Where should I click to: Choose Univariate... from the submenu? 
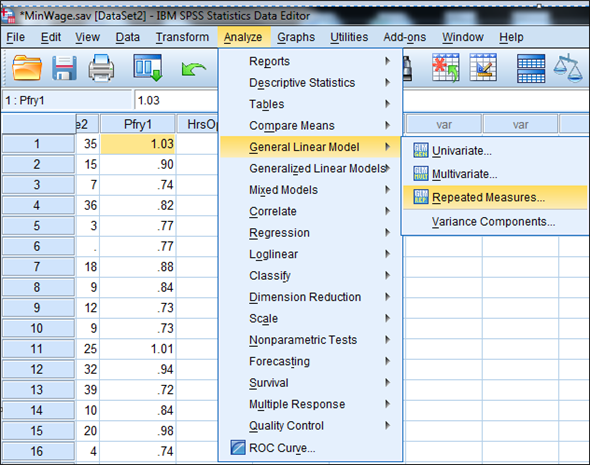(x=495, y=150)
